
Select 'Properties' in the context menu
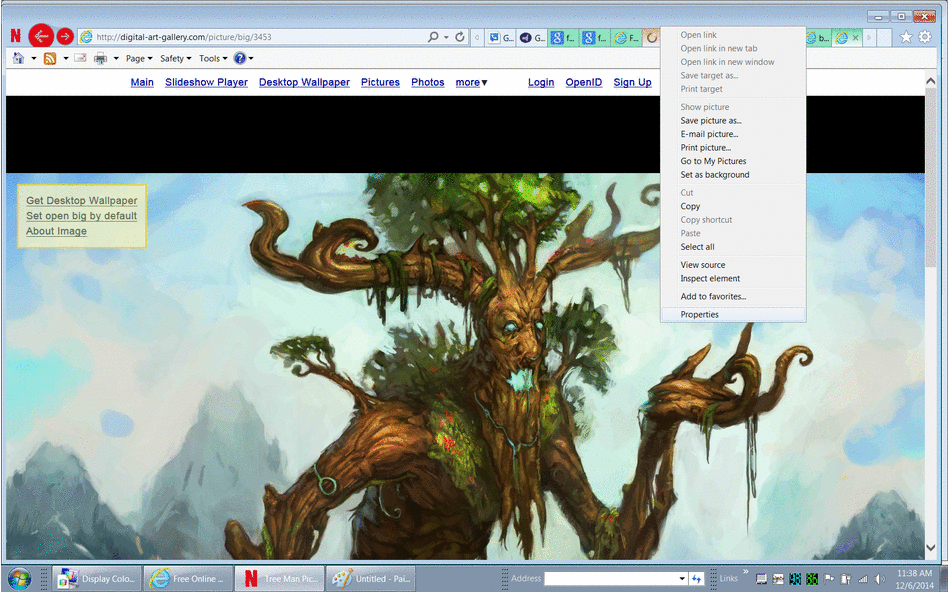700,315
